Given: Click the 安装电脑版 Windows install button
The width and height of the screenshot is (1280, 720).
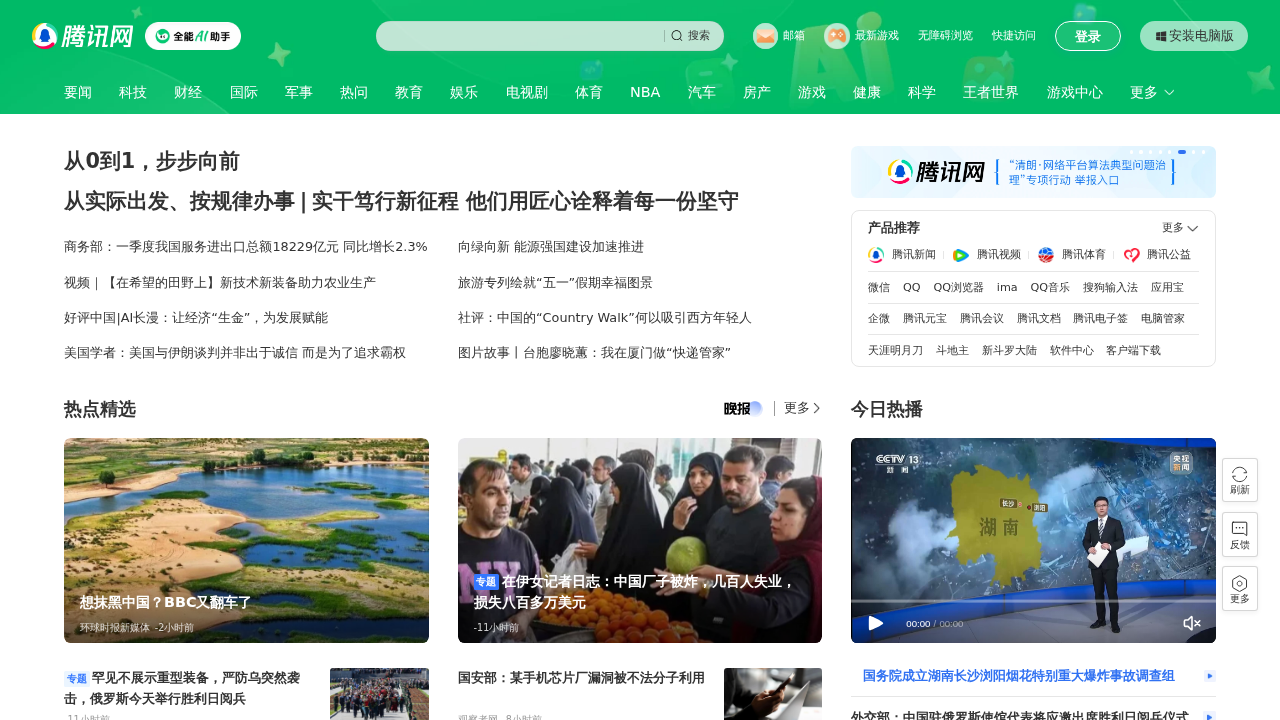Looking at the screenshot, I should [x=1194, y=36].
